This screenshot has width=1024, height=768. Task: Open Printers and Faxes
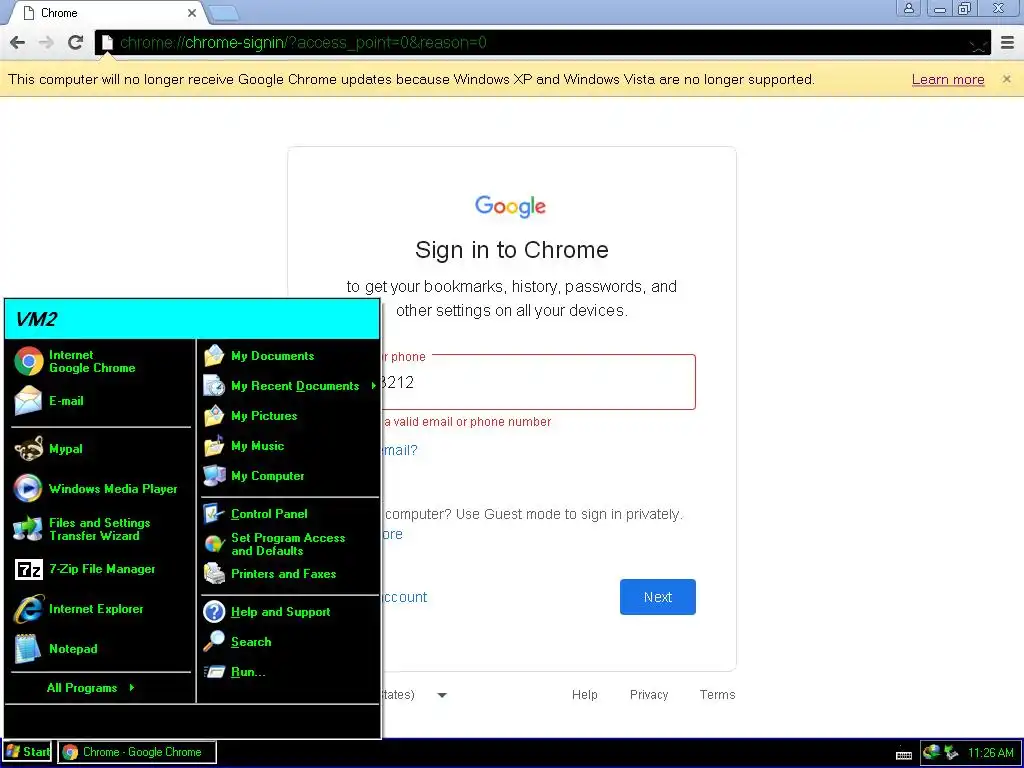click(289, 574)
